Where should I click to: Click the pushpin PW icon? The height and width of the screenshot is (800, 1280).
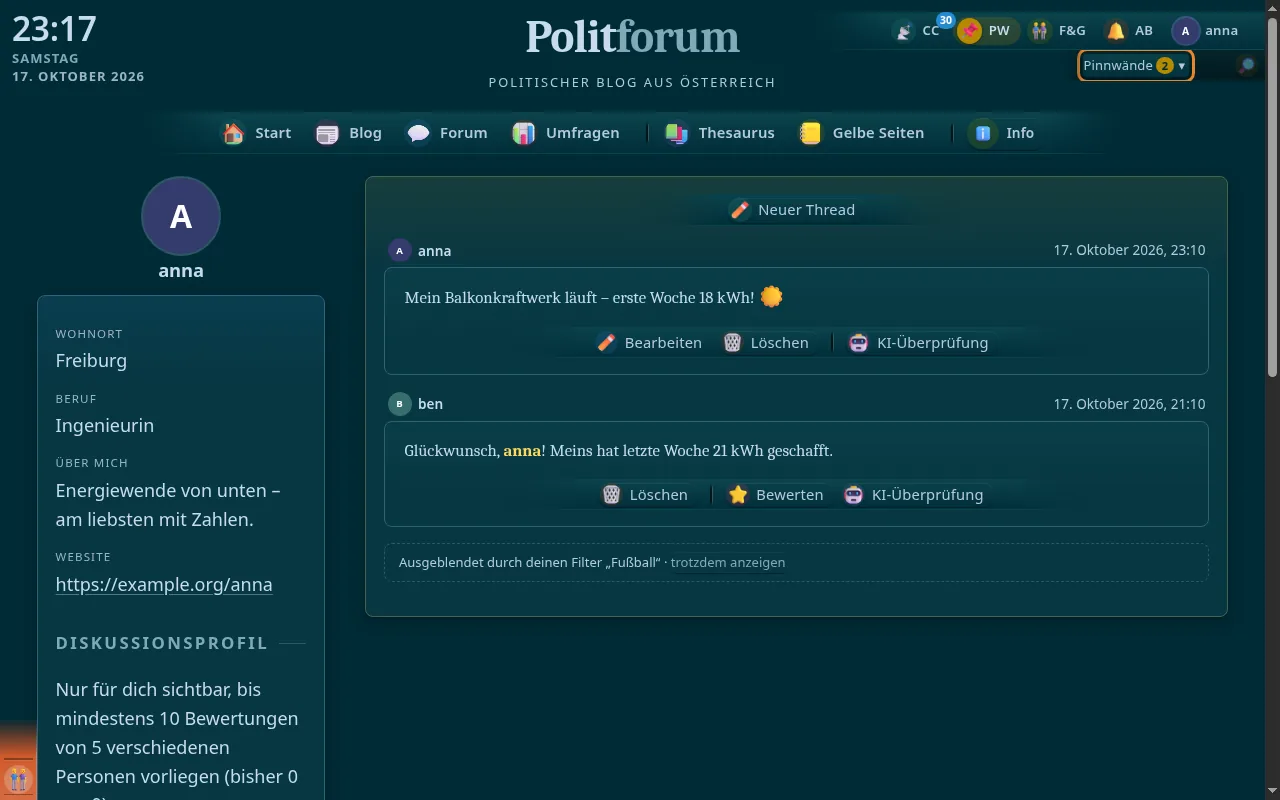(x=969, y=31)
